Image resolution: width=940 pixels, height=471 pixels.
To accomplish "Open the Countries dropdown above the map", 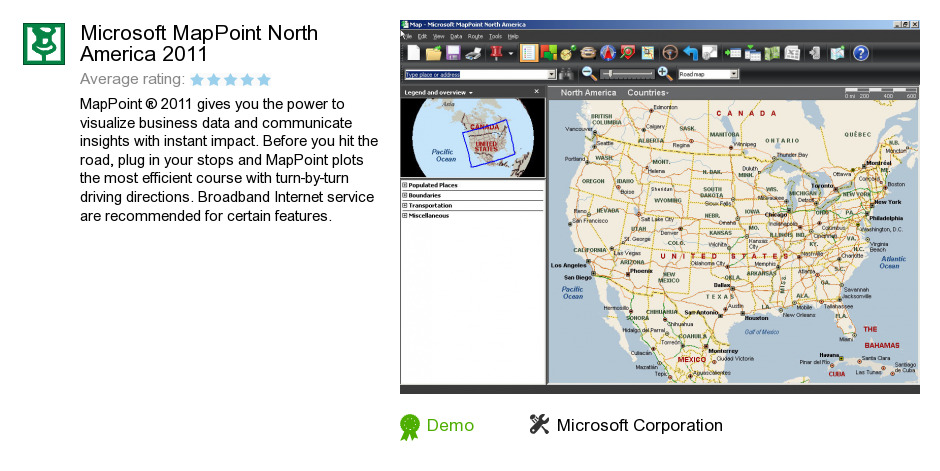I will click(x=648, y=93).
